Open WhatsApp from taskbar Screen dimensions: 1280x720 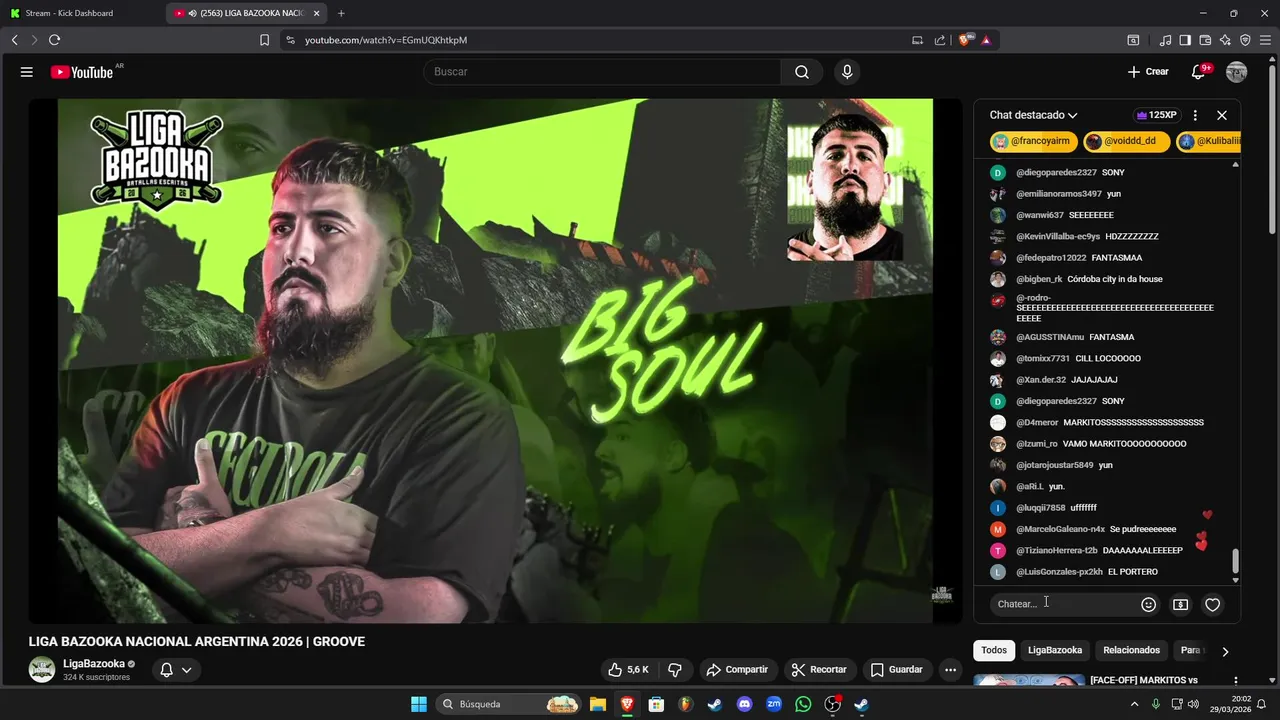[803, 704]
